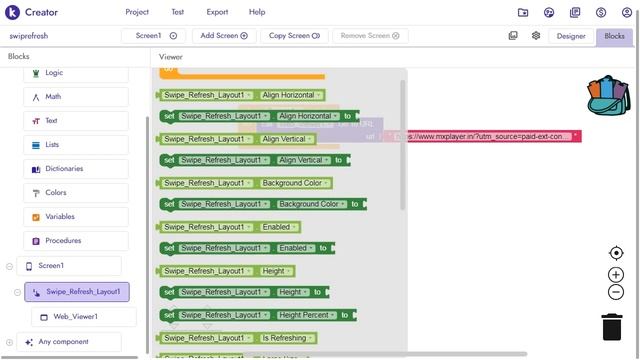The width and height of the screenshot is (640, 360).
Task: Open the Text blocks category
Action: tap(76, 121)
